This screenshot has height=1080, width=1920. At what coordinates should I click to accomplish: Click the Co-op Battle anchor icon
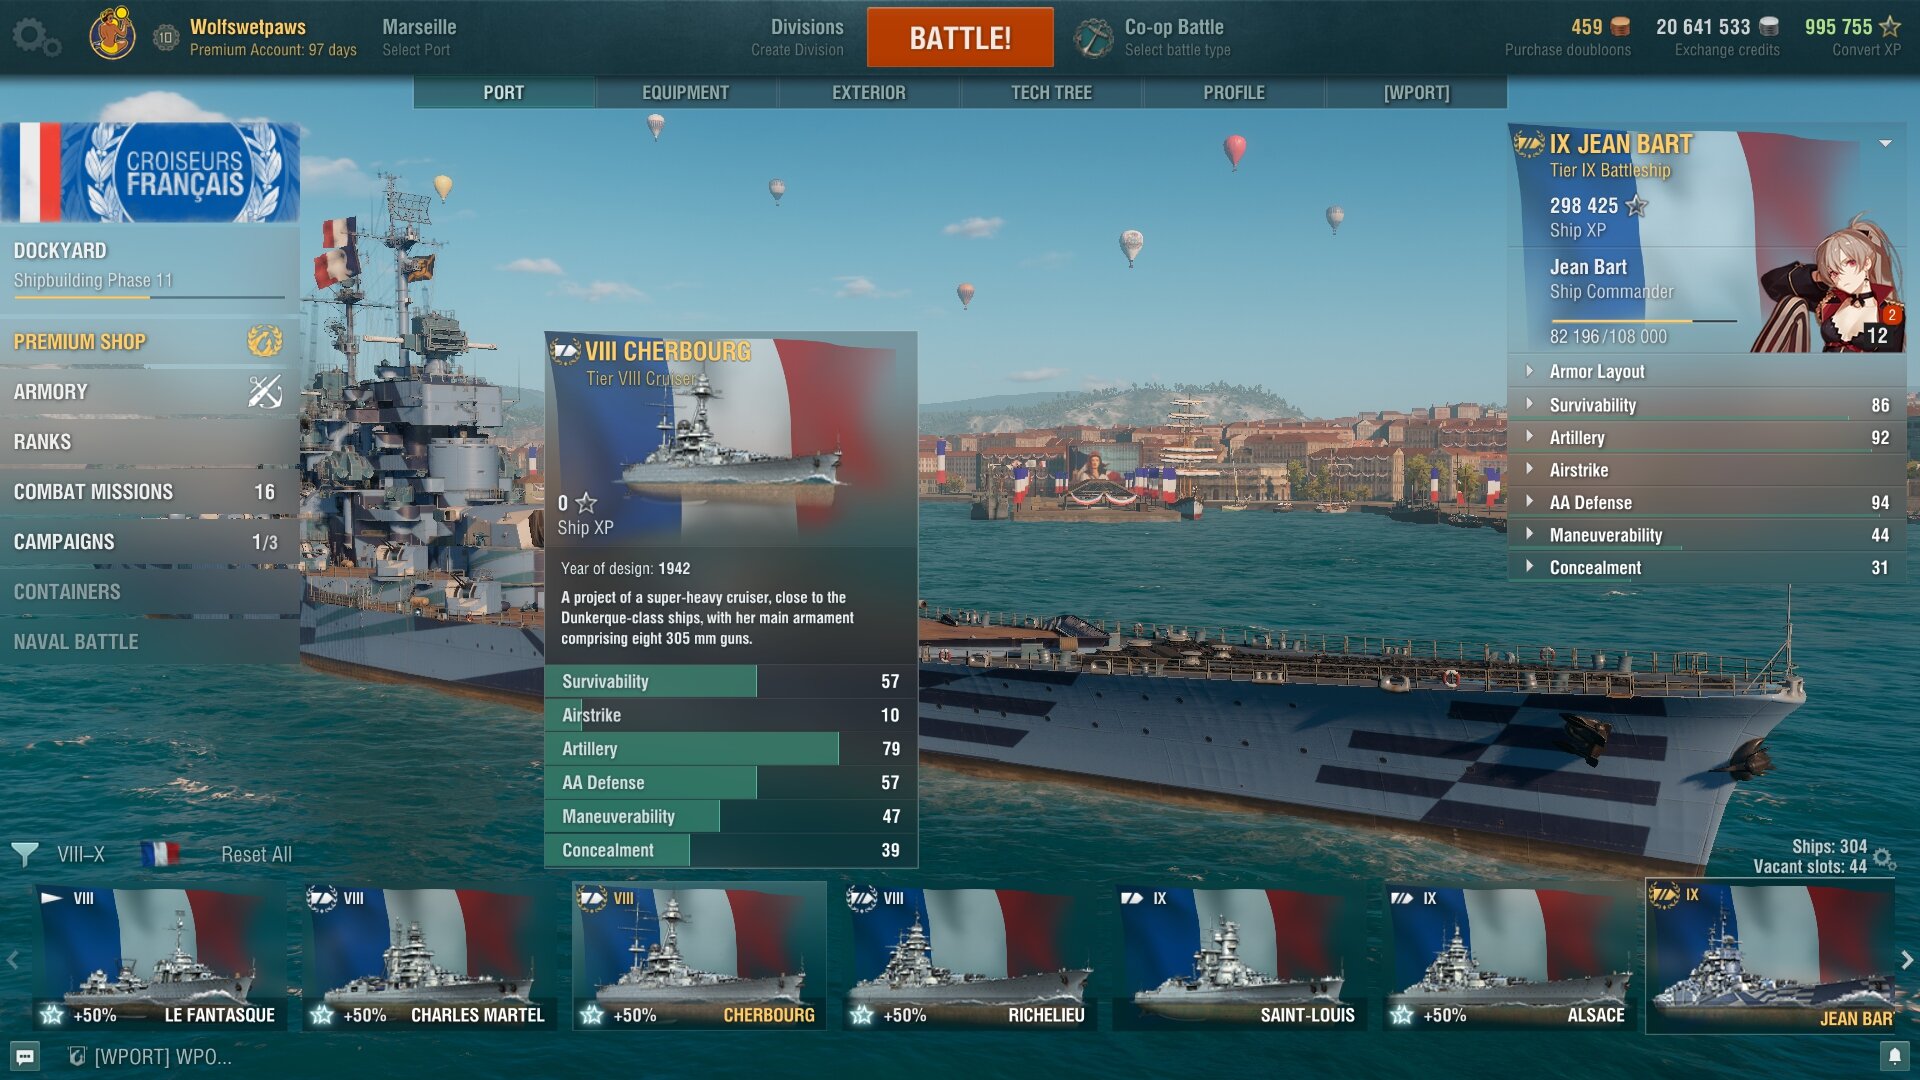pyautogui.click(x=1092, y=38)
